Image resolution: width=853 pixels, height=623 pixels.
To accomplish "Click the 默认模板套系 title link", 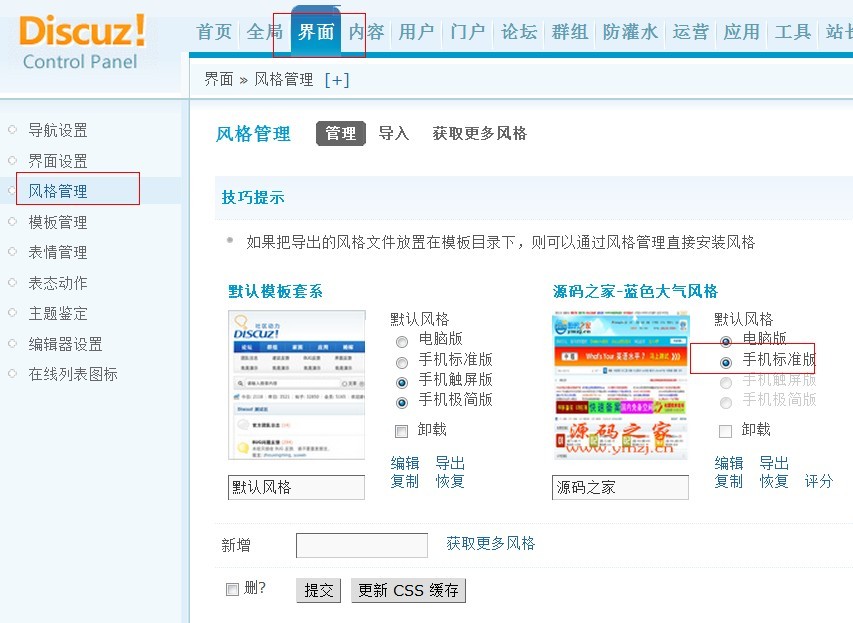I will pyautogui.click(x=275, y=291).
